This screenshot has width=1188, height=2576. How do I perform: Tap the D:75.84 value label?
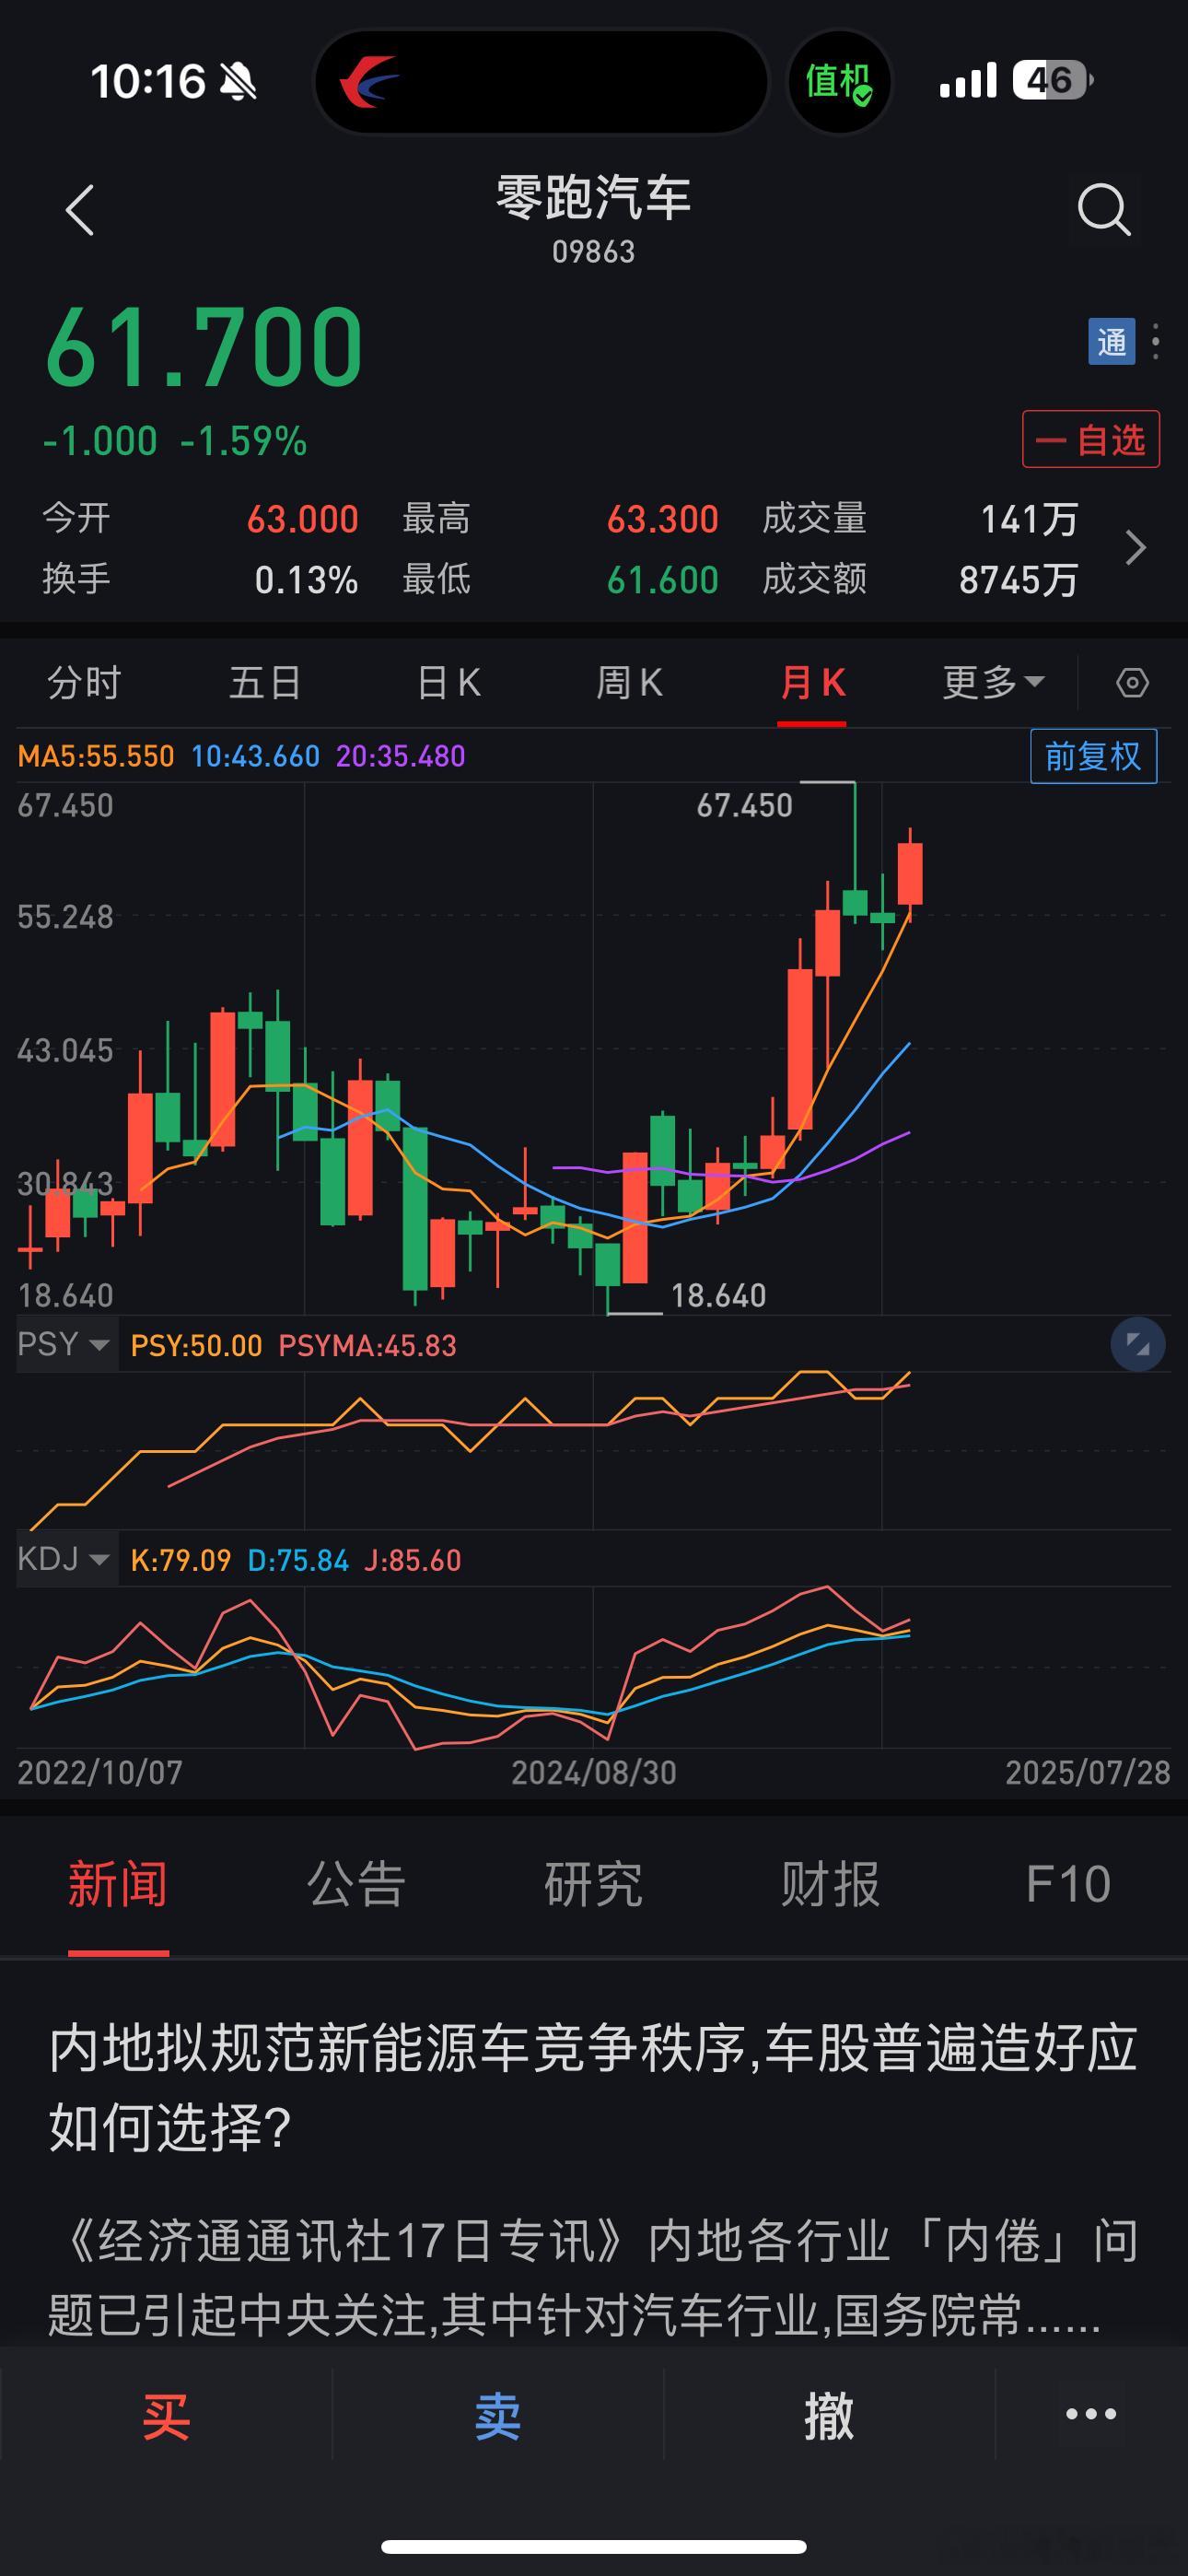[298, 1560]
